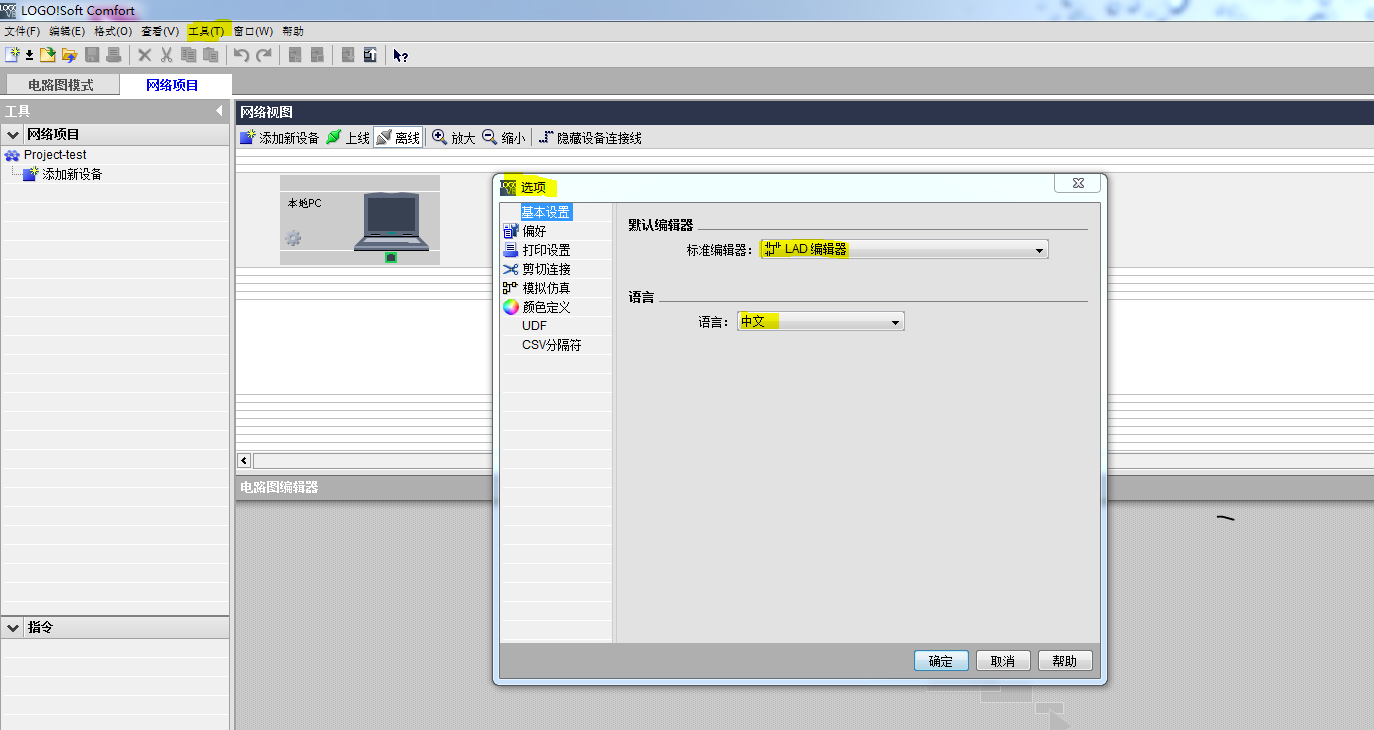Select 剪切连接 in options list
Viewport: 1374px width, 730px height.
point(546,269)
